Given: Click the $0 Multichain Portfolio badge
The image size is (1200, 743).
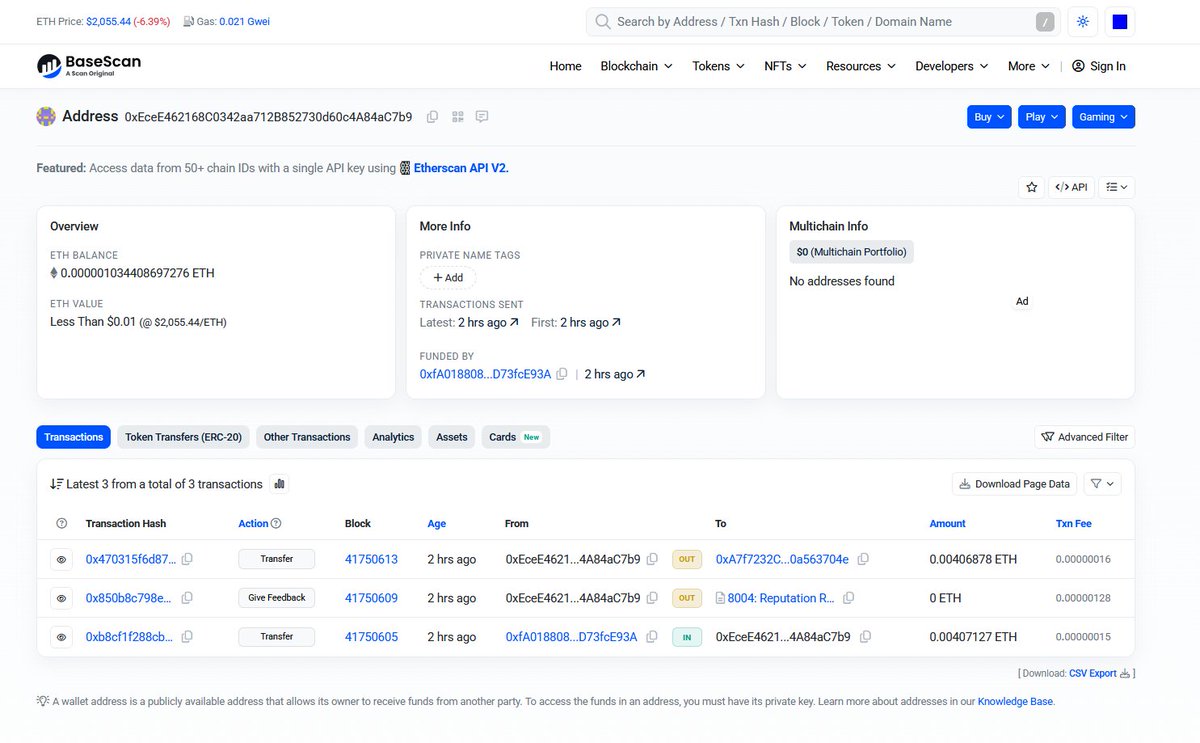Looking at the screenshot, I should pyautogui.click(x=851, y=252).
